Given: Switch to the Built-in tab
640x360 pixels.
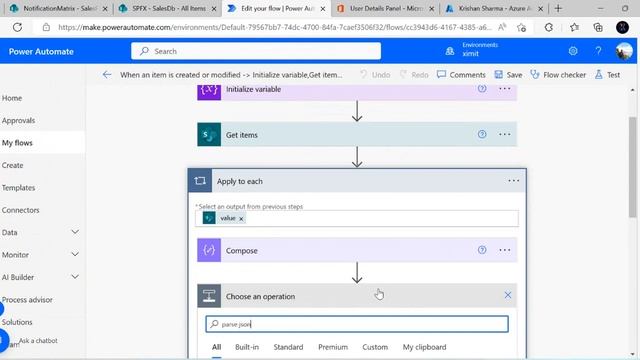Looking at the screenshot, I should (247, 347).
